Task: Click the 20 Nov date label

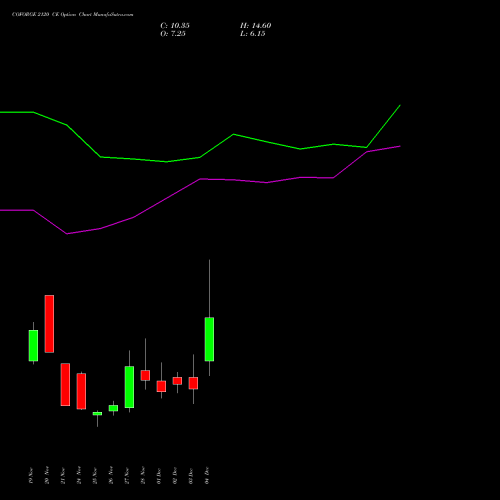Action: coord(47,476)
